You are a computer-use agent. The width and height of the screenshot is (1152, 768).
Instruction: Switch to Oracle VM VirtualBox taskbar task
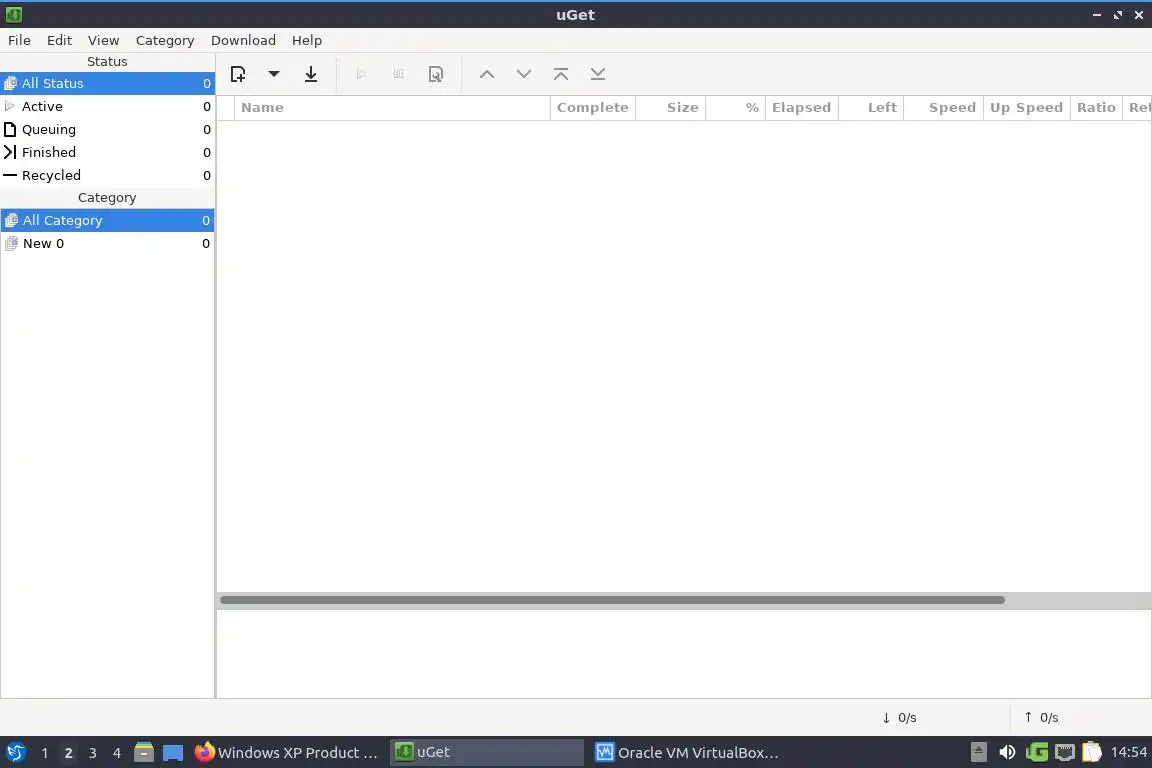[688, 753]
